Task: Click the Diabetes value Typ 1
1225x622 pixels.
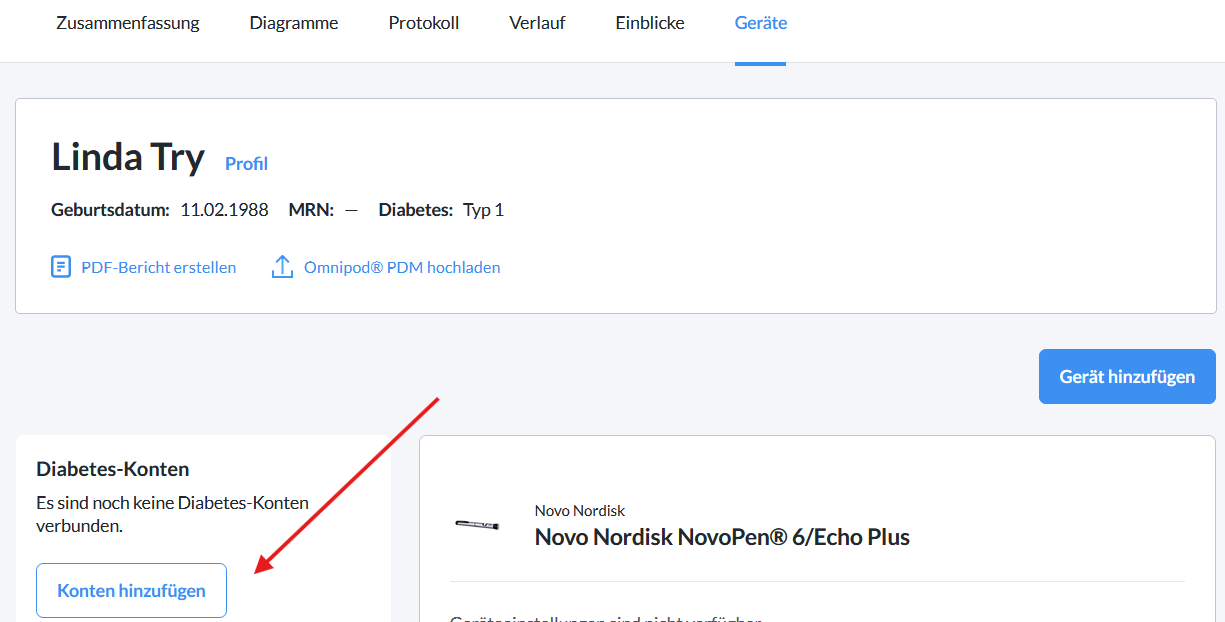Action: click(483, 210)
